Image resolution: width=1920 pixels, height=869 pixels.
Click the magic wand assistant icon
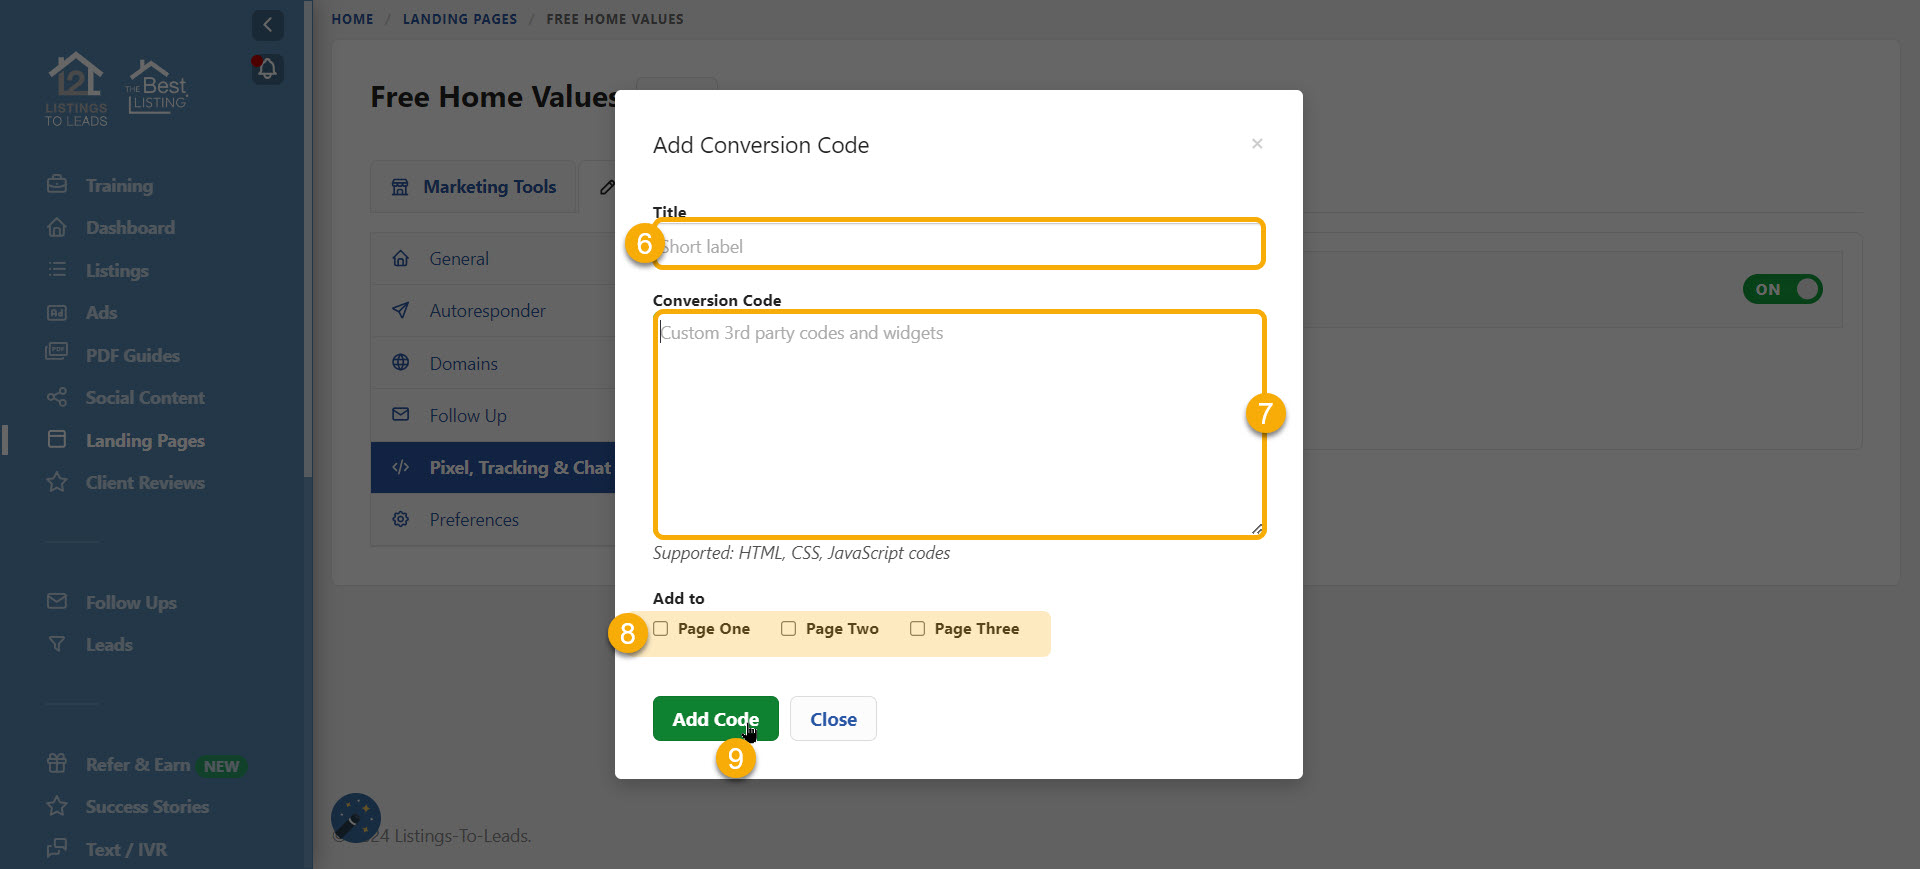(355, 818)
